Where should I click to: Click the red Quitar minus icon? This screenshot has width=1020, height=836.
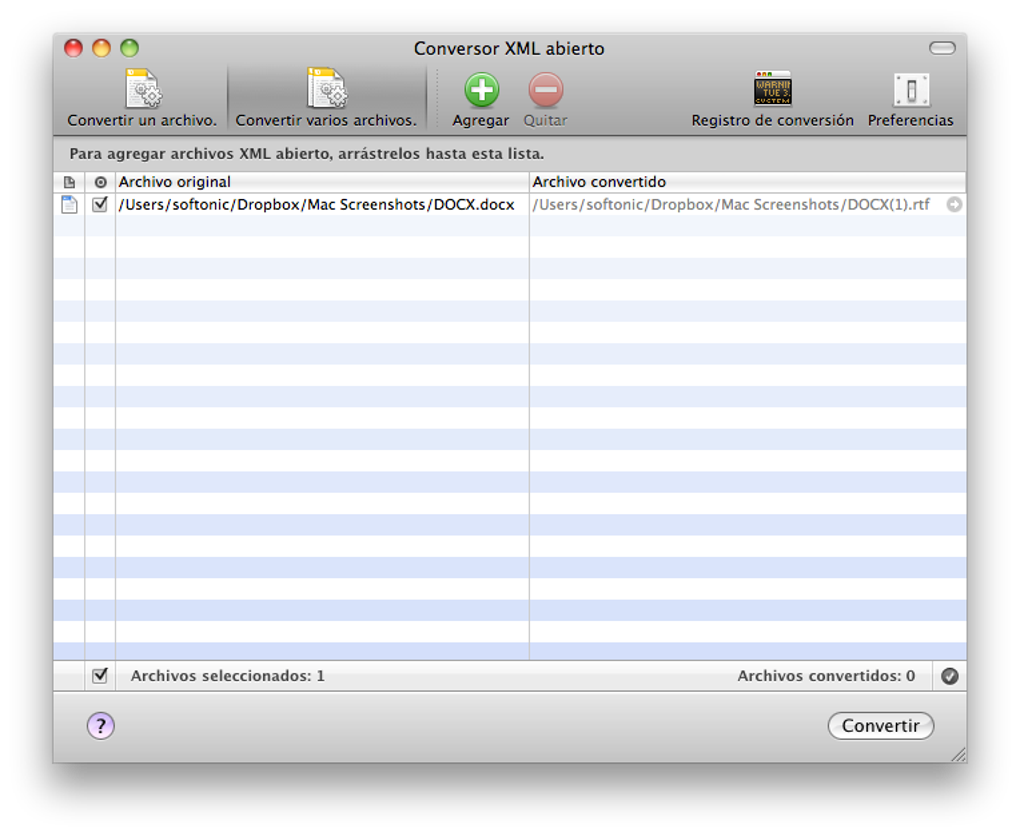tap(546, 90)
